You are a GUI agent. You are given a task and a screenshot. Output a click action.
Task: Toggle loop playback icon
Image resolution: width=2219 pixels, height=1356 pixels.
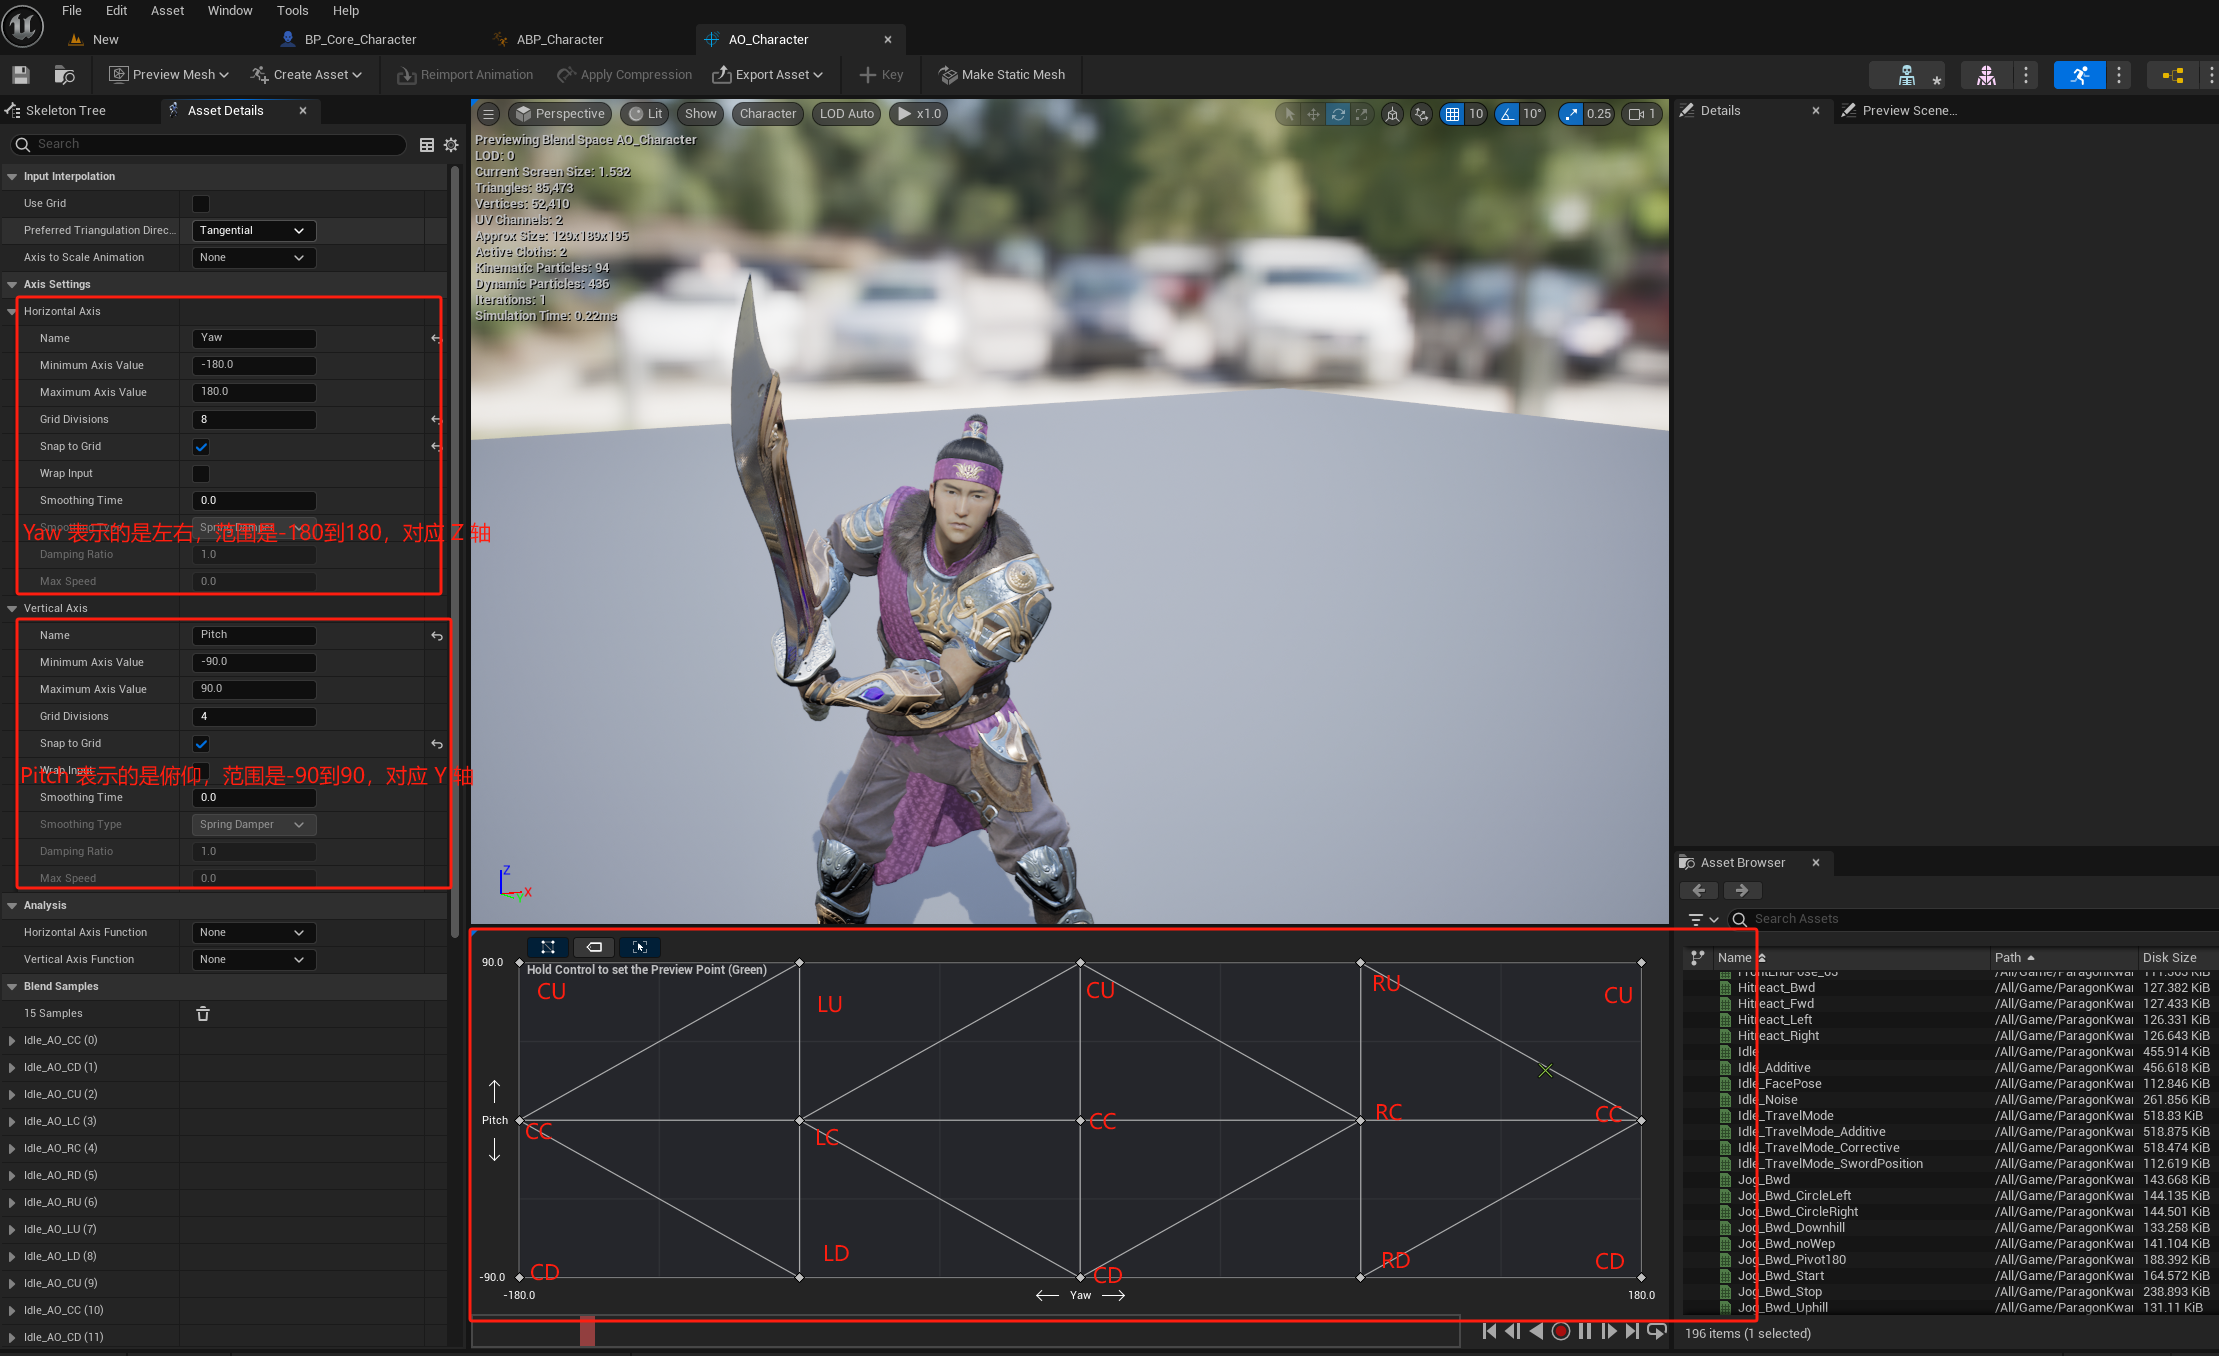[1656, 1331]
